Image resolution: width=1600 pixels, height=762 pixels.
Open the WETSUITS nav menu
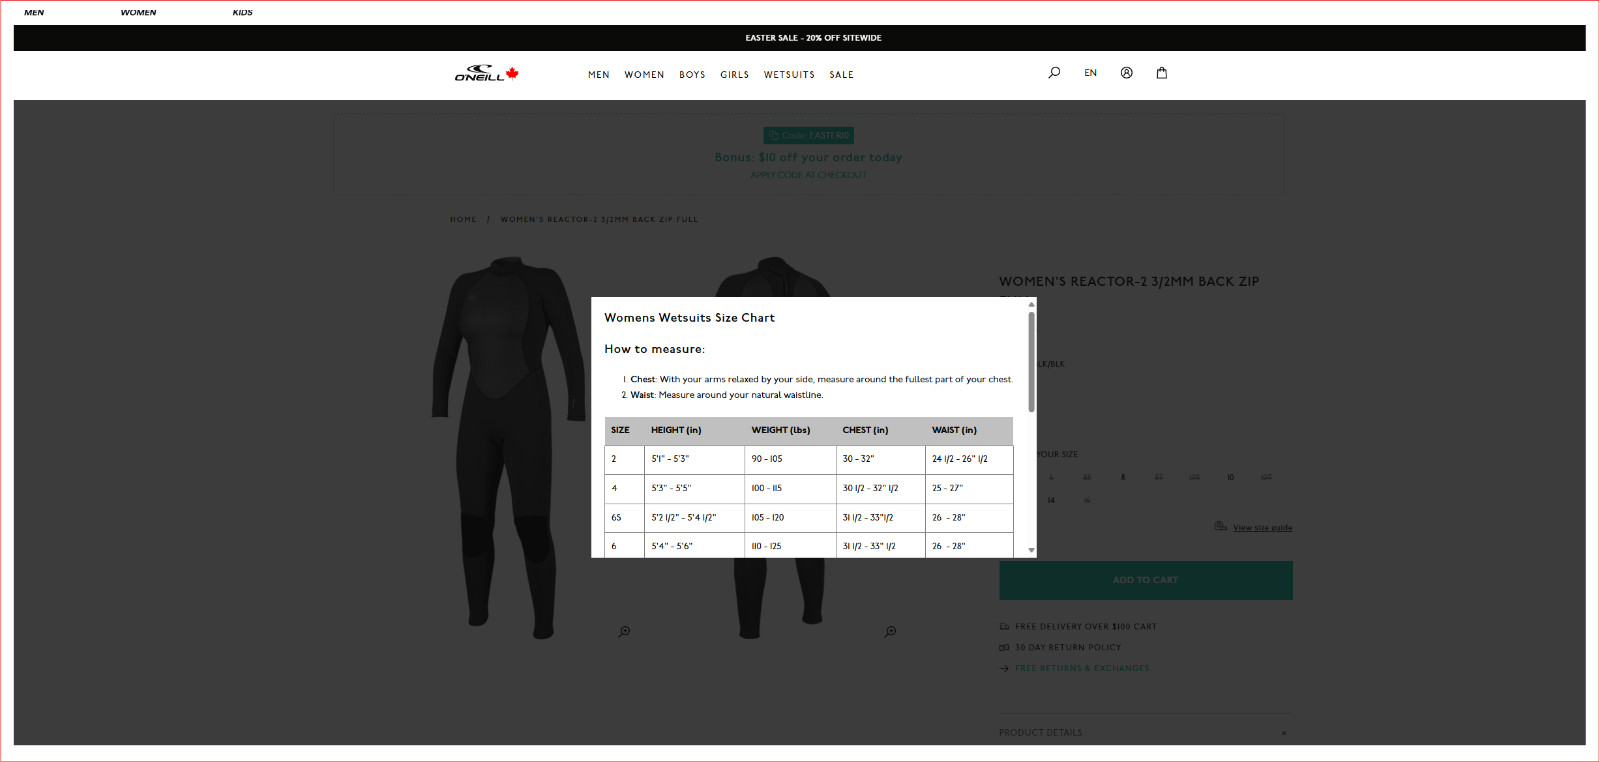coord(789,75)
